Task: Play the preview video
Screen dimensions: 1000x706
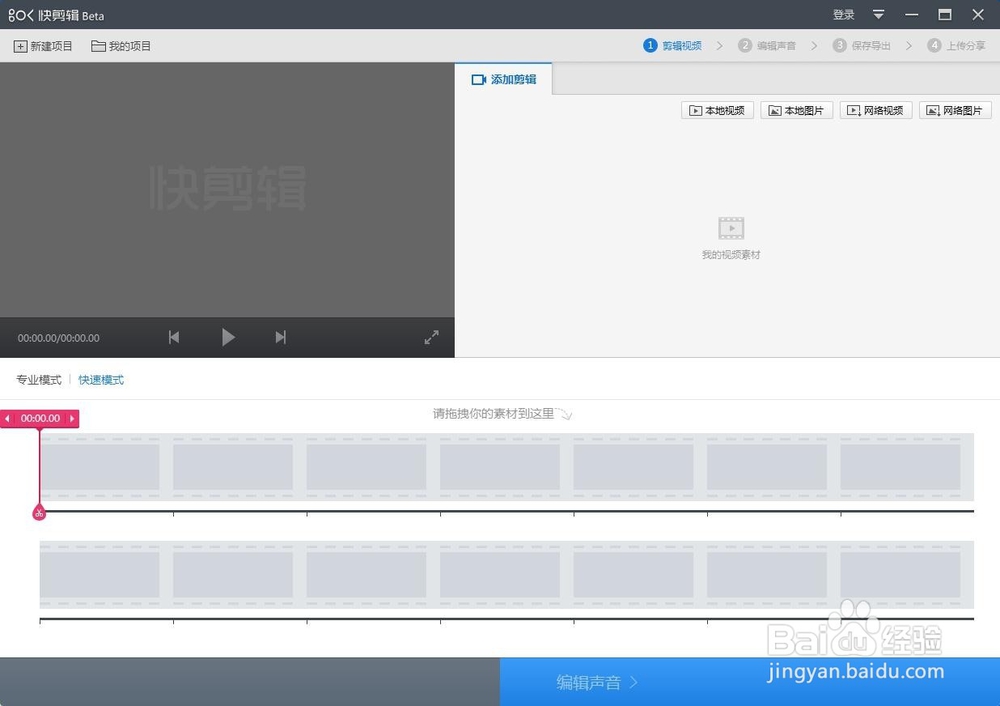Action: tap(228, 337)
